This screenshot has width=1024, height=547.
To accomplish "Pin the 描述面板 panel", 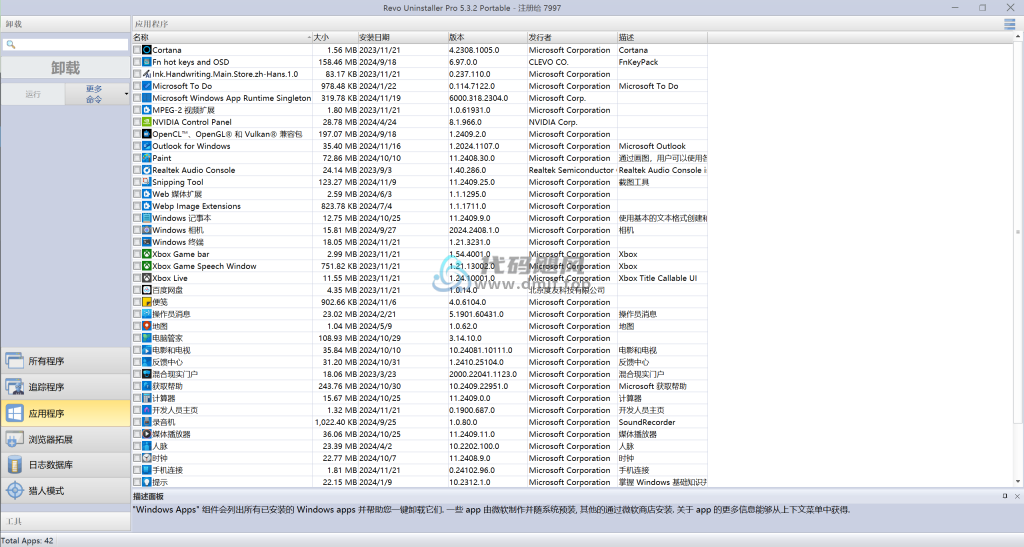I will pyautogui.click(x=1005, y=496).
